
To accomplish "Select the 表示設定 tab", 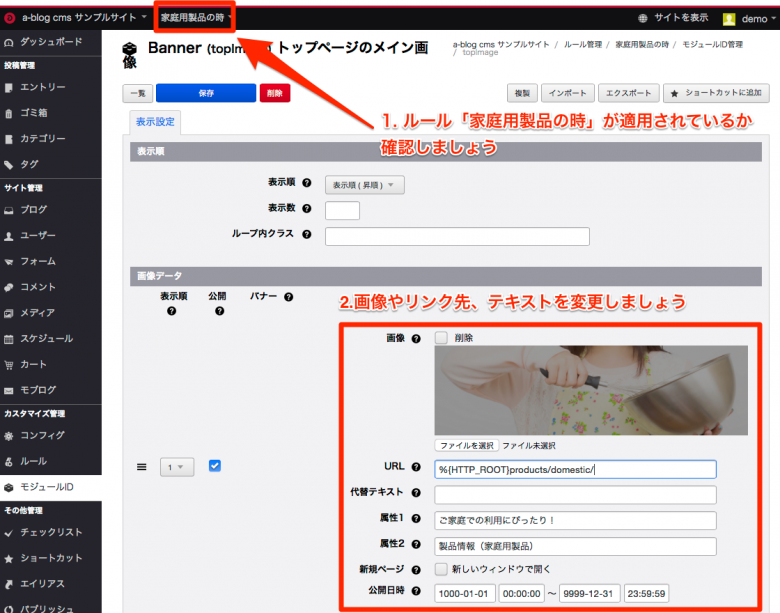I will (155, 124).
